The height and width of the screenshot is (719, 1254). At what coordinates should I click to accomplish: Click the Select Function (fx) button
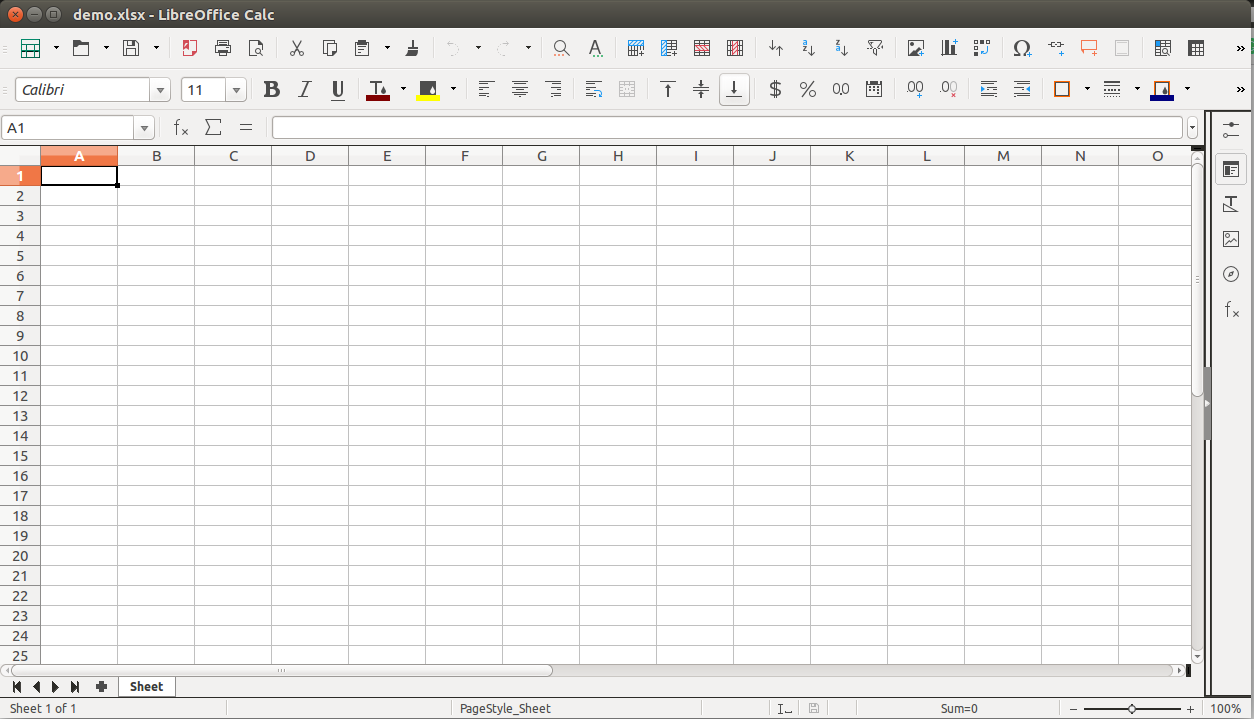180,127
